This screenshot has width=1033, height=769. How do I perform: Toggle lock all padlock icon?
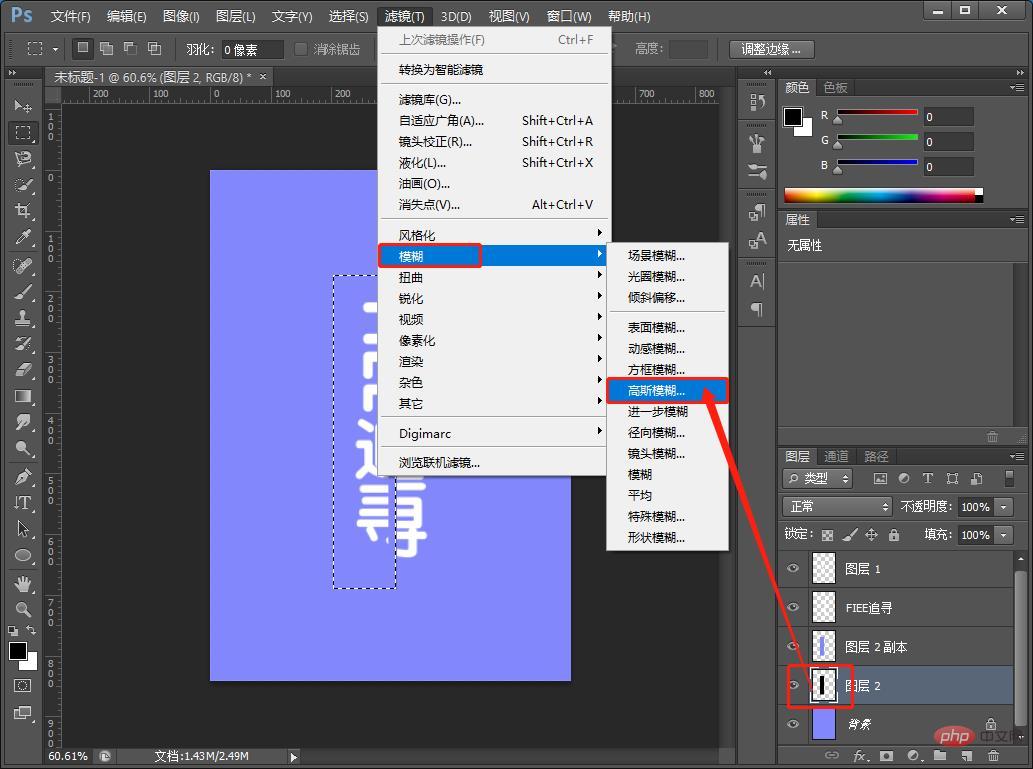(894, 535)
